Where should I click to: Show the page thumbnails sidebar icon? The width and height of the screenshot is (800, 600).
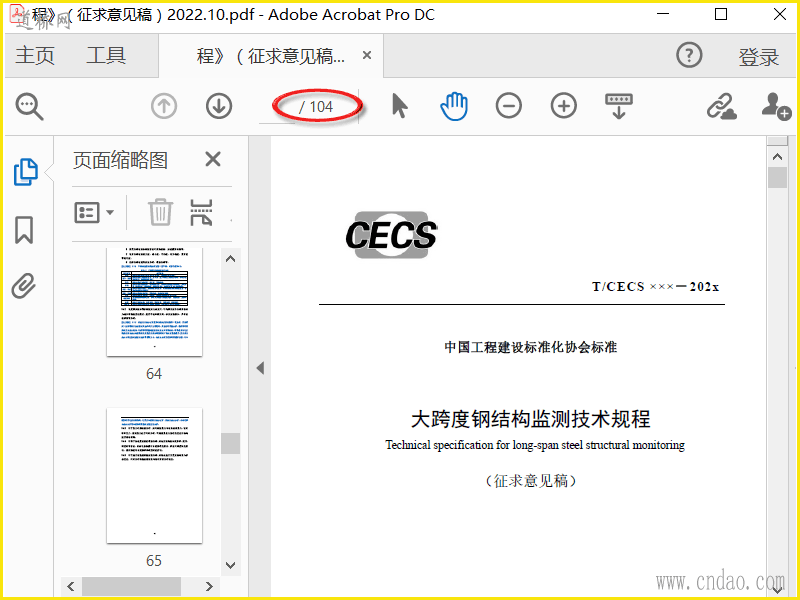coord(26,171)
